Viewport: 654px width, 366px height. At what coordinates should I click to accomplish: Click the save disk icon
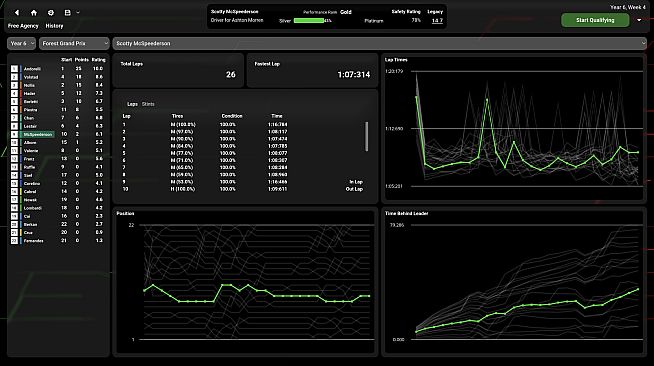click(x=68, y=13)
